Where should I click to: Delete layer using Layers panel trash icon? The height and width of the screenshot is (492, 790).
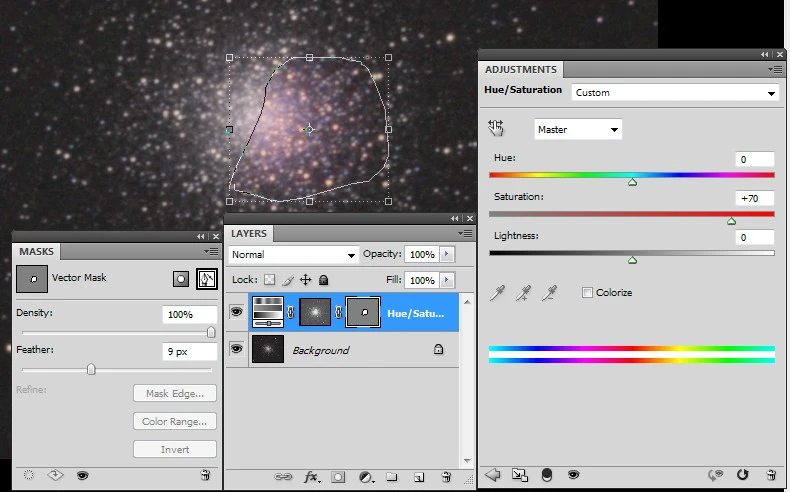pos(446,477)
